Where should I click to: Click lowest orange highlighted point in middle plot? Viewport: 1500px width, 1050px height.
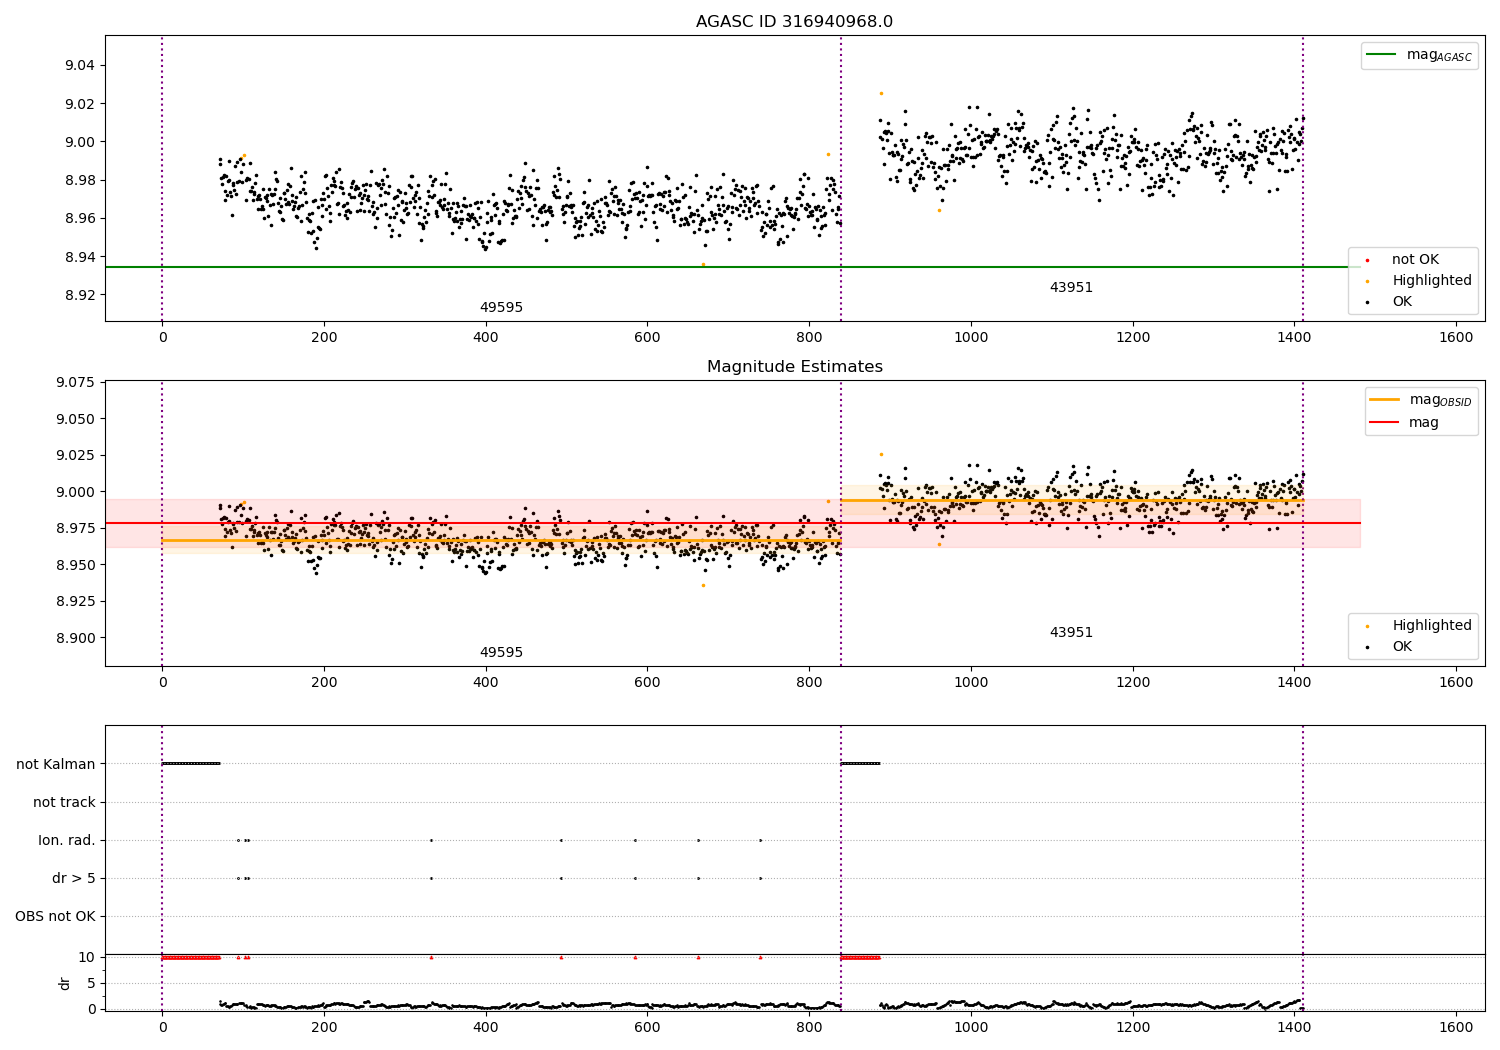coord(703,585)
